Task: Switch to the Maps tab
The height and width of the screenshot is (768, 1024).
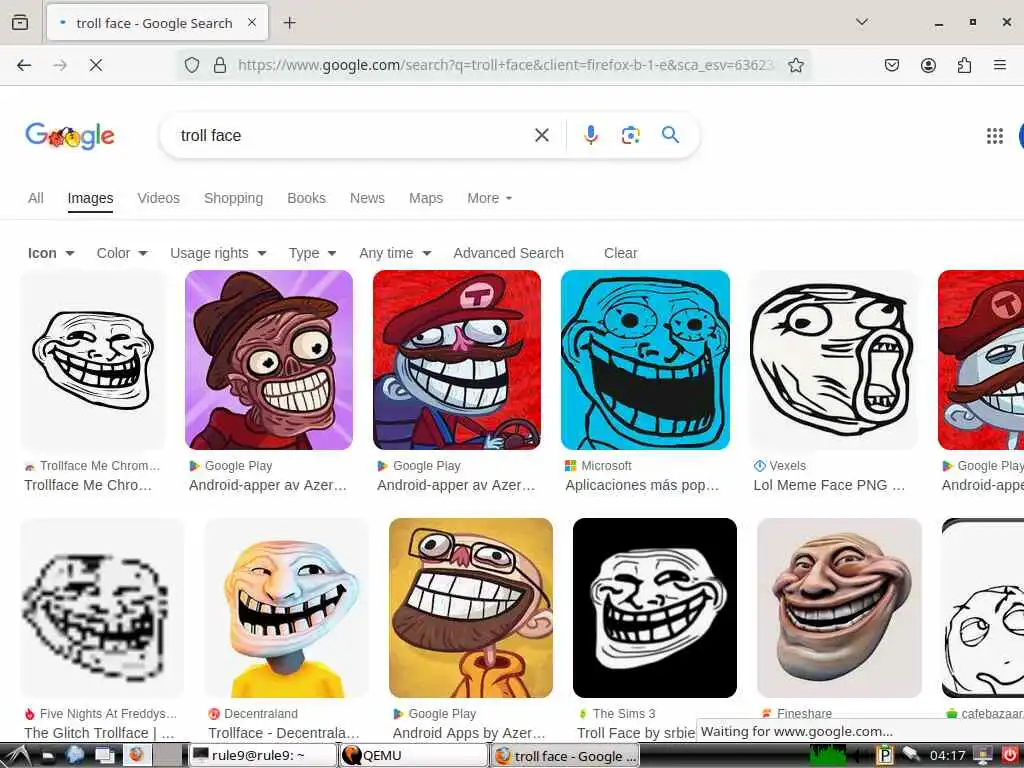Action: [426, 198]
